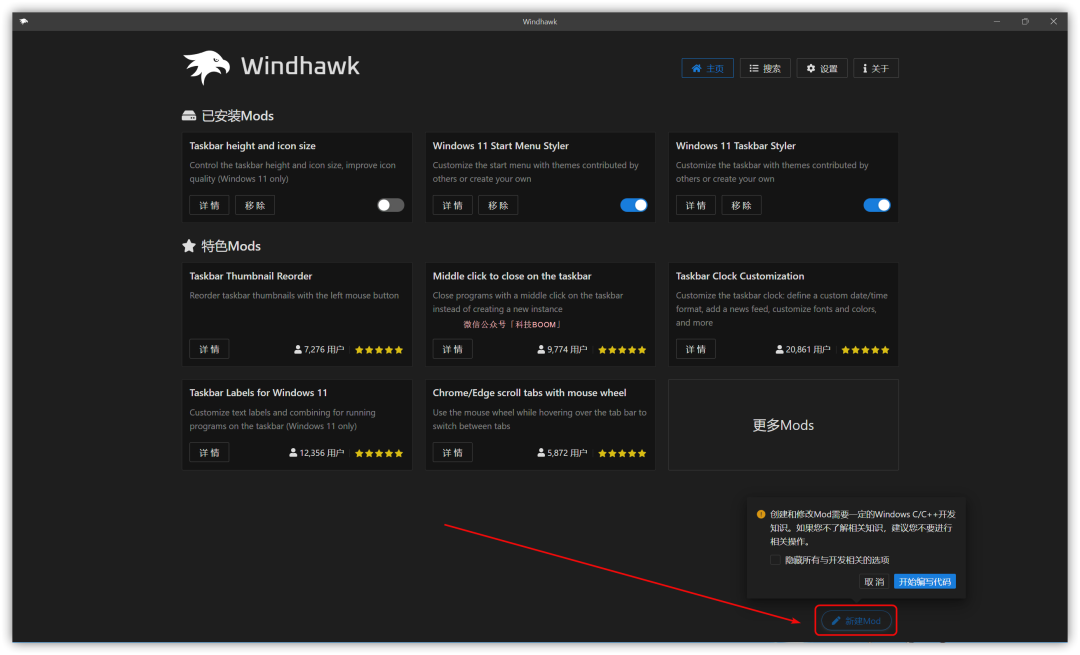Click the 特色Mods star icon
Screen dimensions: 1080x655
[189, 246]
